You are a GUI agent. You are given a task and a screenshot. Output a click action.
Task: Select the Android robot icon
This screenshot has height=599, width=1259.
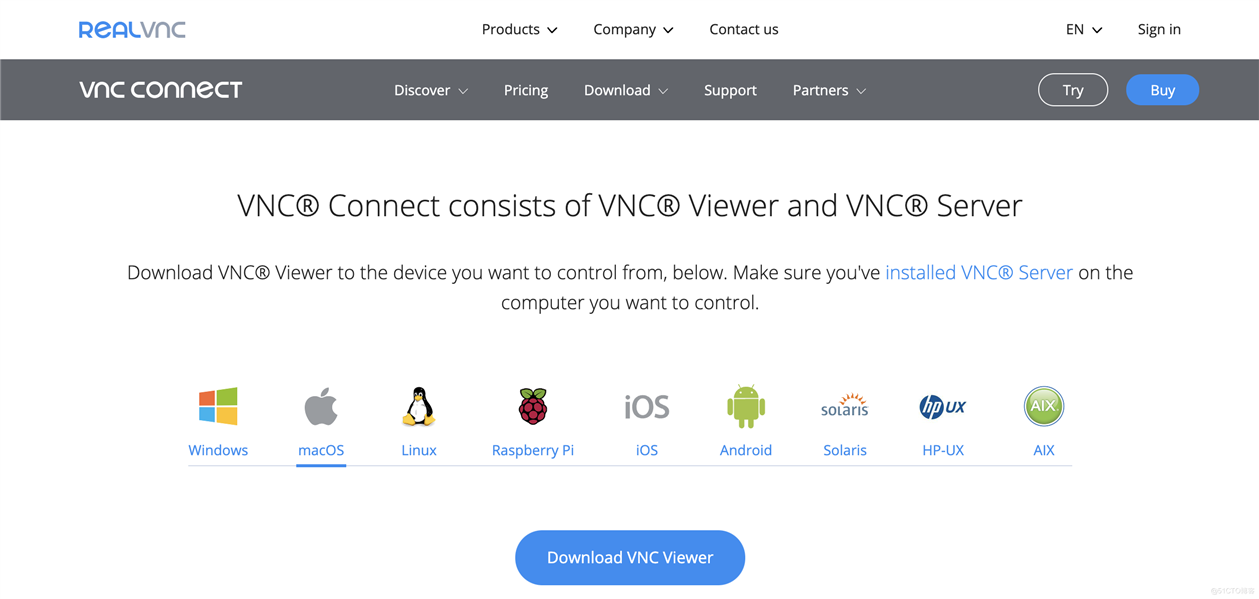pyautogui.click(x=746, y=406)
